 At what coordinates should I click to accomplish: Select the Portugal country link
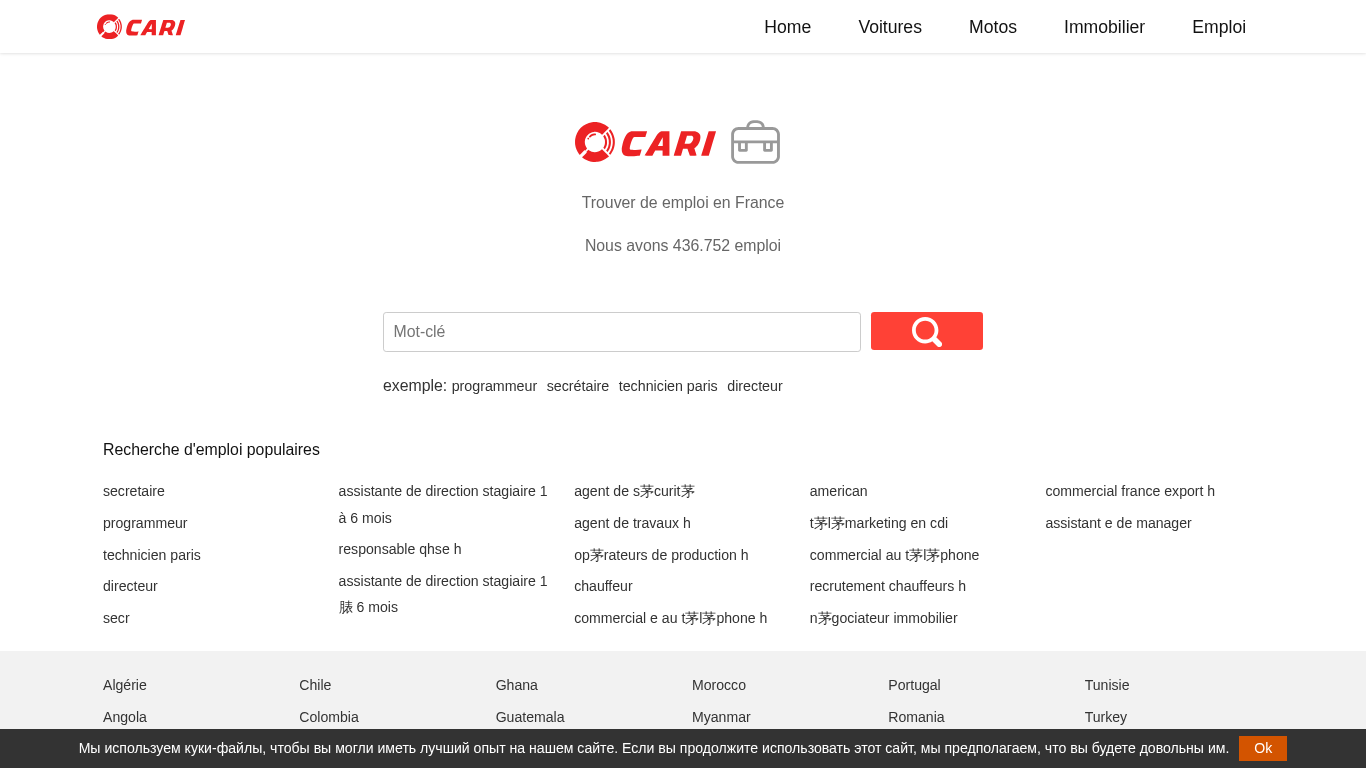point(914,685)
